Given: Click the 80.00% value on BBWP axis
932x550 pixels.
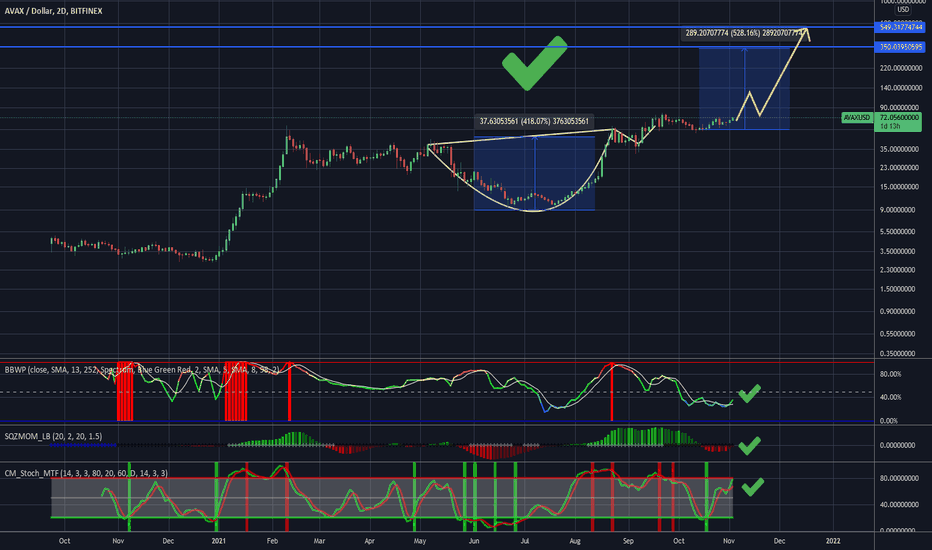Looking at the screenshot, I should point(890,375).
